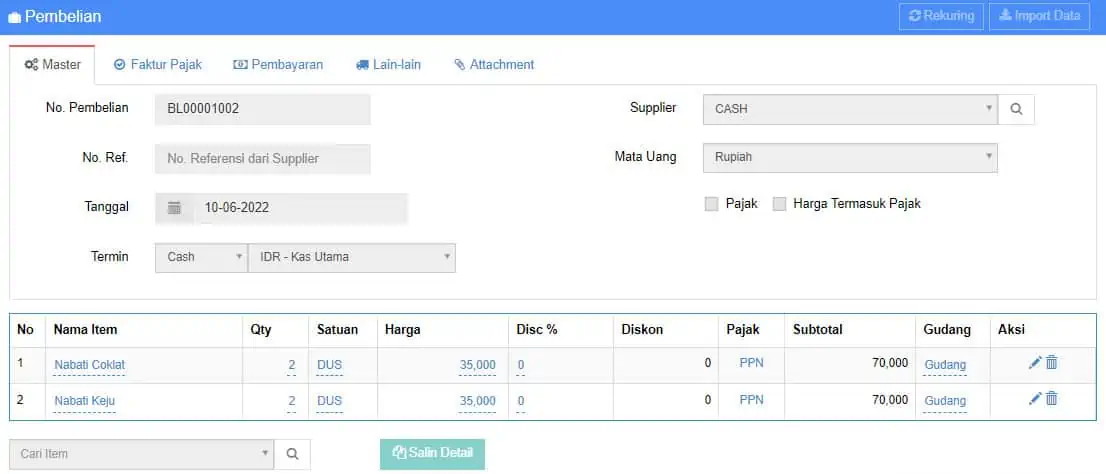Screen dimensions: 1106x474
Task: Expand the IDR - Kas Utama dropdown
Action: click(352, 257)
